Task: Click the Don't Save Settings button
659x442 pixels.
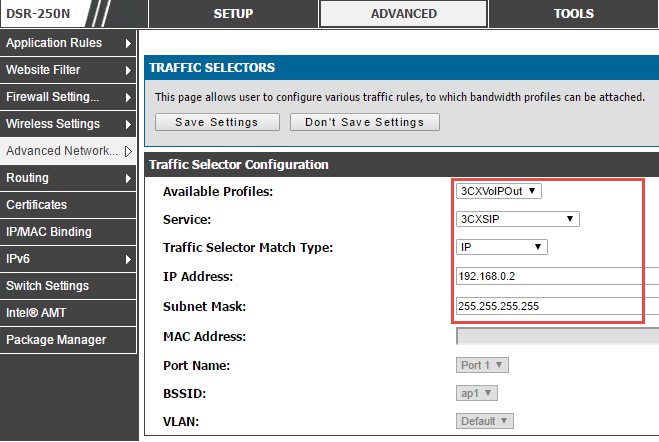Action: [364, 122]
